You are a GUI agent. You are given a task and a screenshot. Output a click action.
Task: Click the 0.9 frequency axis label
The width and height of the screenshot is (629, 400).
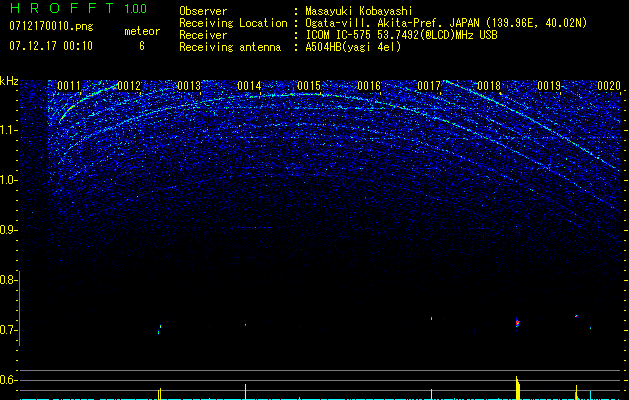[x=8, y=230]
